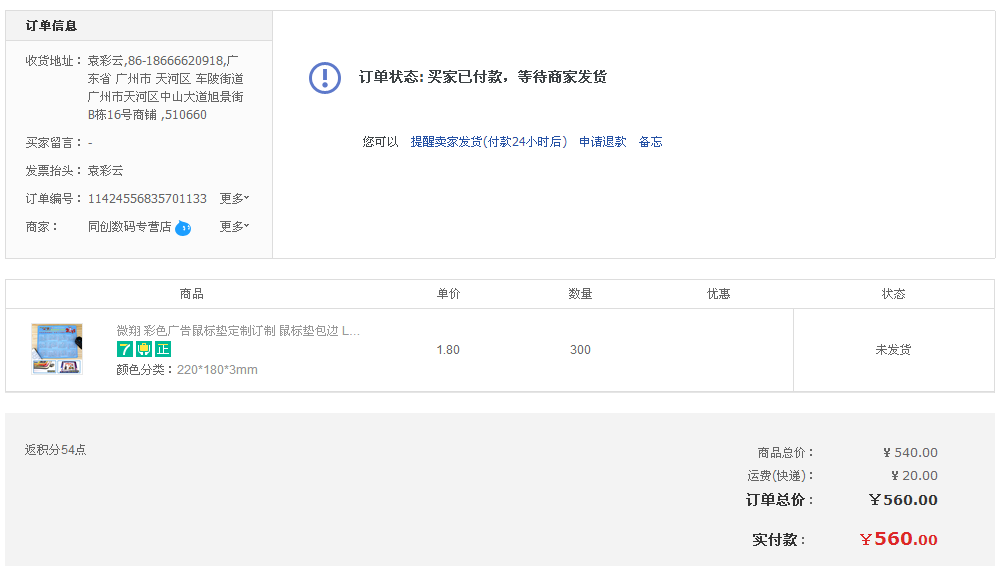Visit the 同创数码专营店 store page
The height and width of the screenshot is (566, 1004).
[129, 227]
